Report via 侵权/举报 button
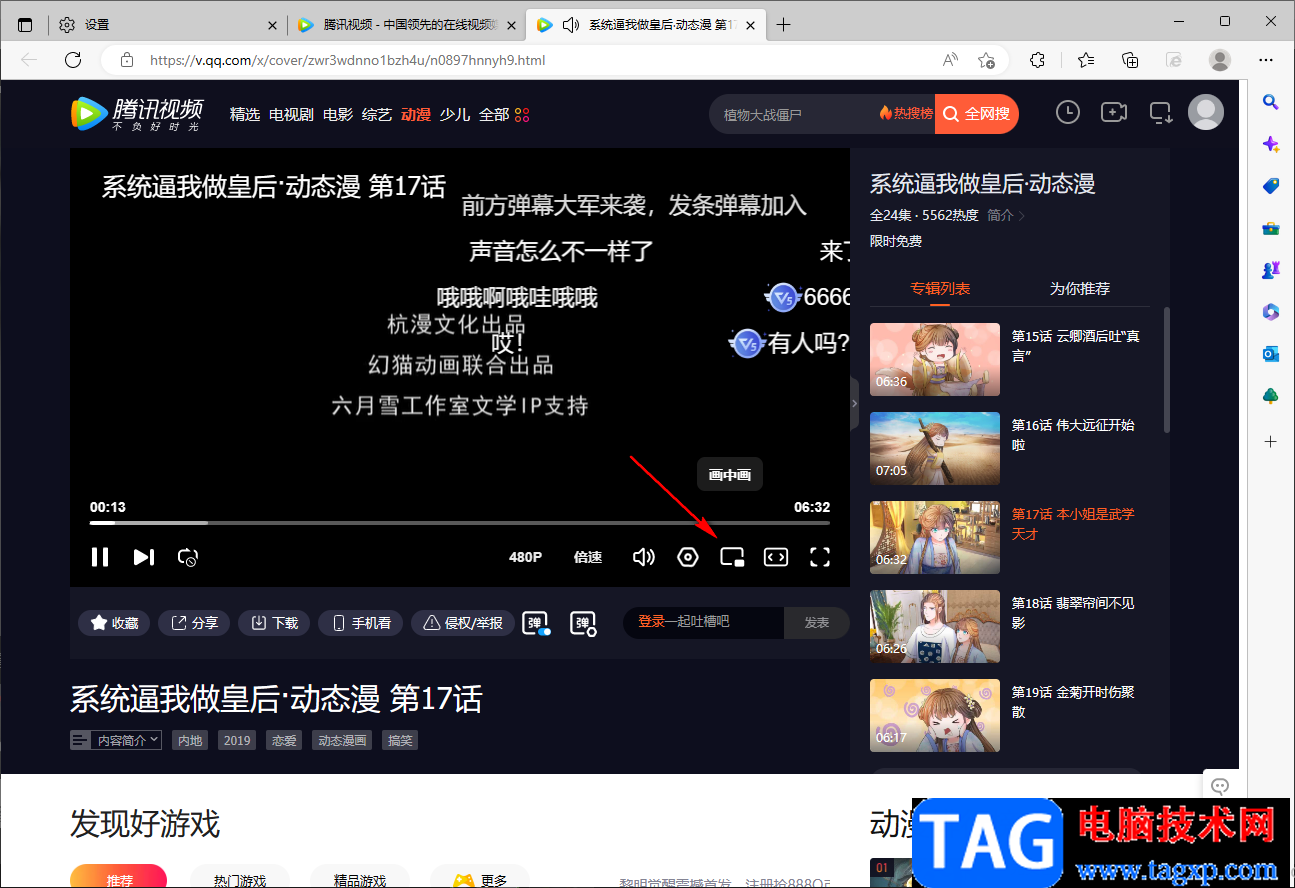The image size is (1295, 888). point(463,623)
